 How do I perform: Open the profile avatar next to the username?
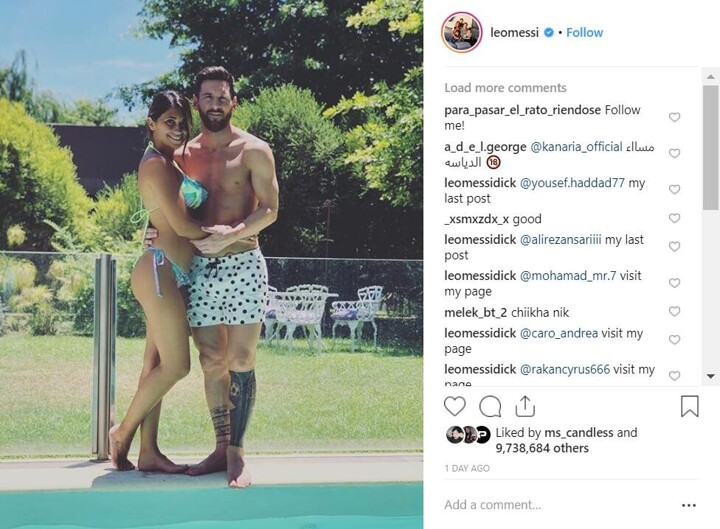(461, 33)
